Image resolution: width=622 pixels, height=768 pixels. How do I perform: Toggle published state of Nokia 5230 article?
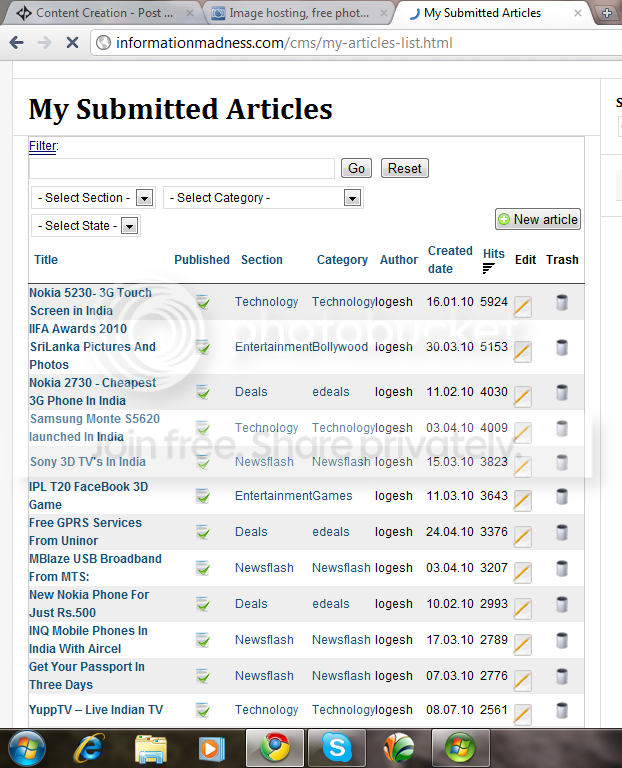click(x=203, y=302)
